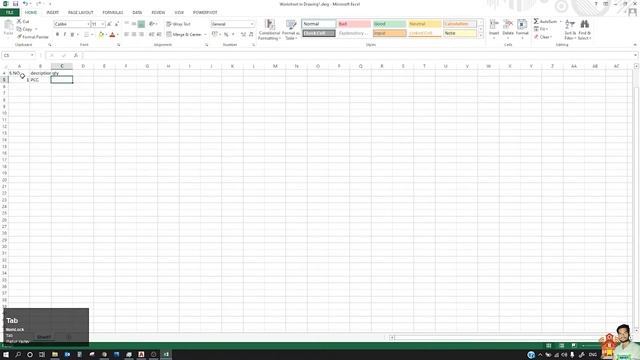Increase decimal places in Number group
This screenshot has height=360, width=640.
coord(244,35)
